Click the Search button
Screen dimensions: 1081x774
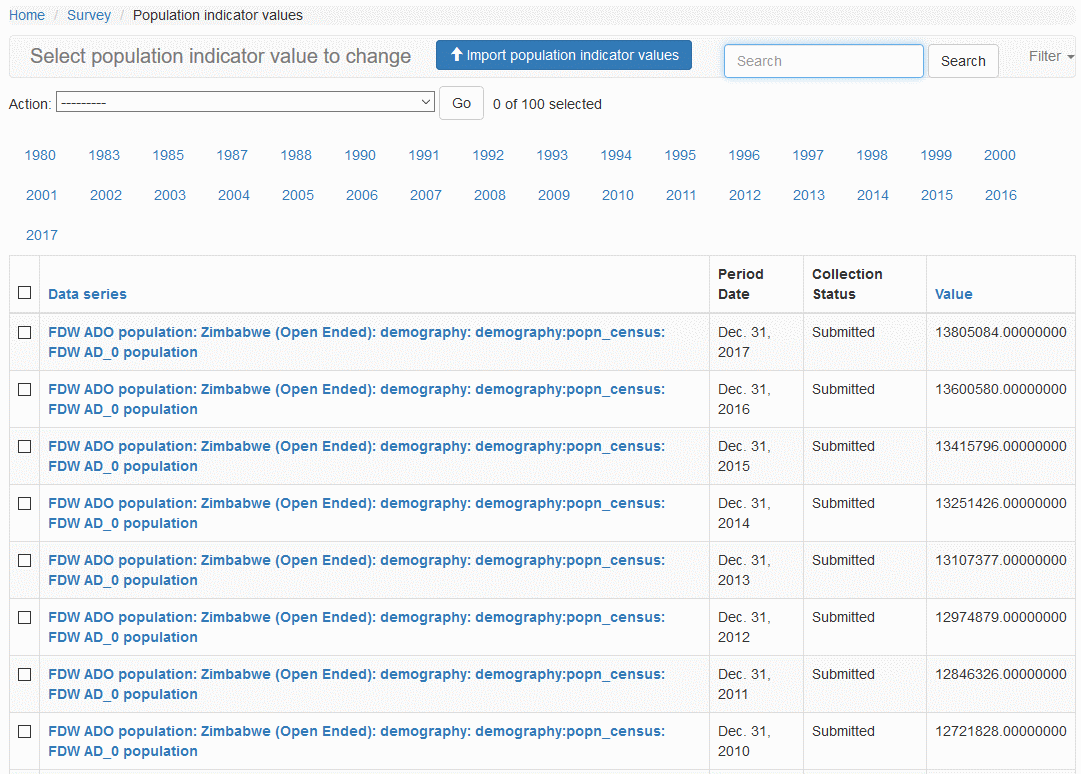coord(962,61)
